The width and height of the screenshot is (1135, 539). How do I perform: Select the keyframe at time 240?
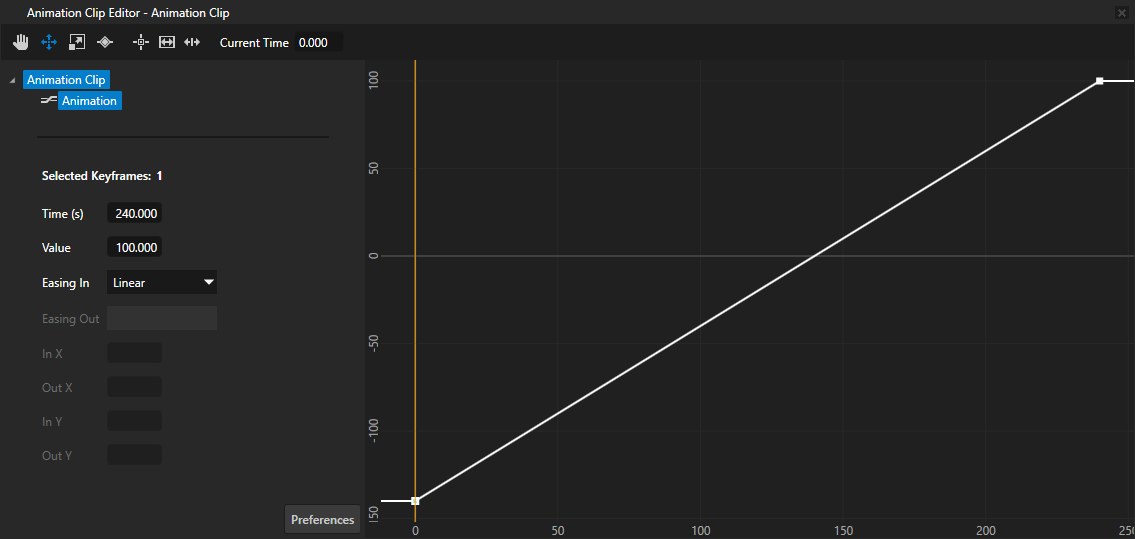coord(1099,81)
